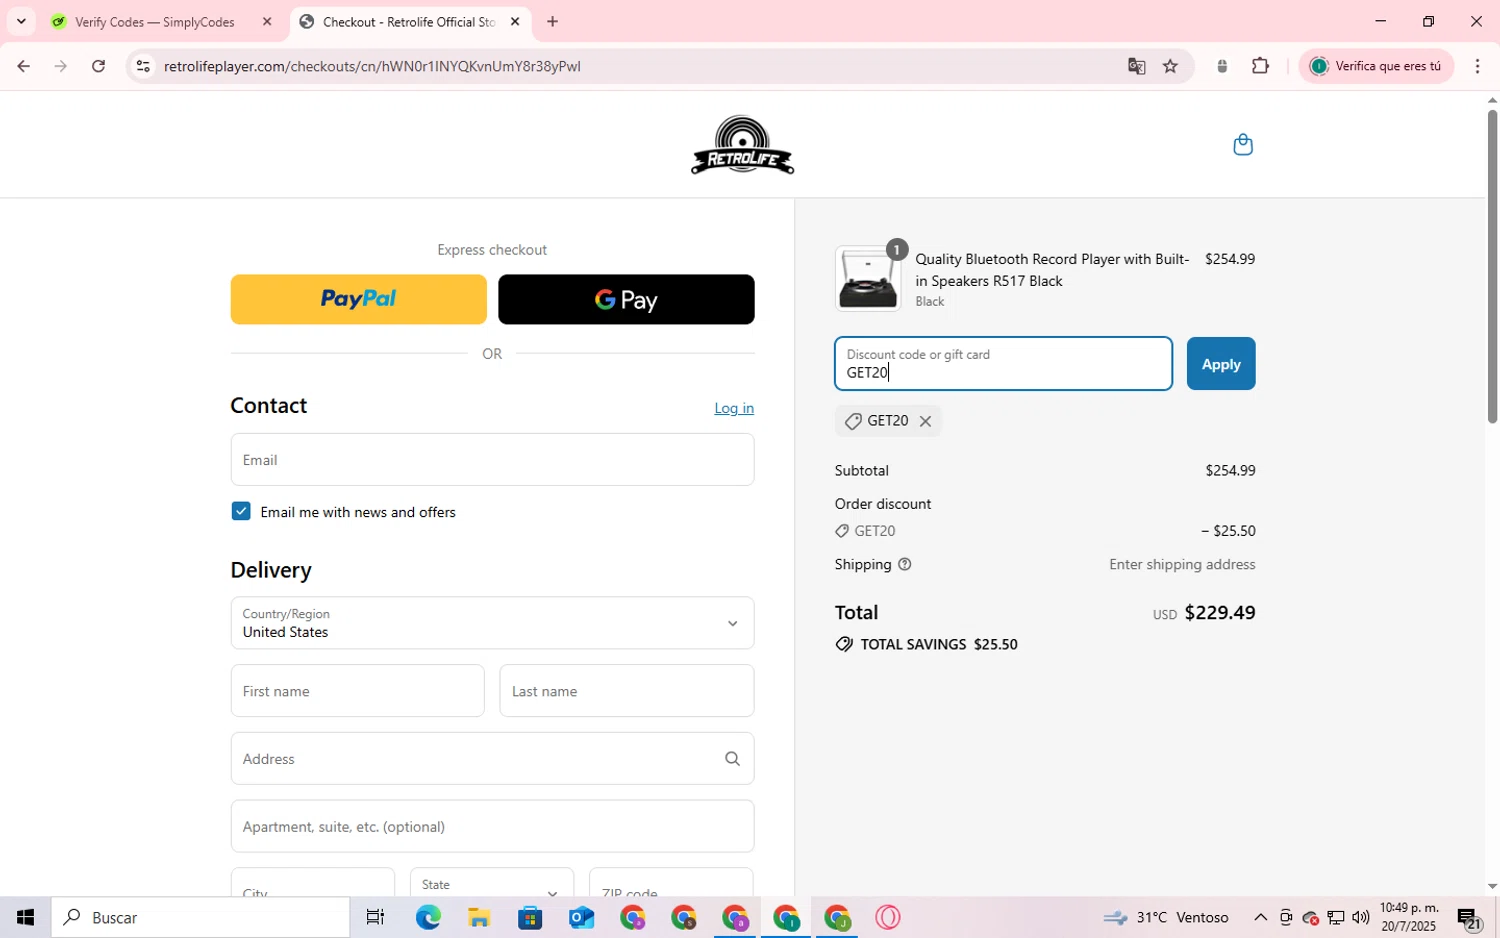View site information icon in address bar
This screenshot has height=938, width=1500.
click(143, 66)
